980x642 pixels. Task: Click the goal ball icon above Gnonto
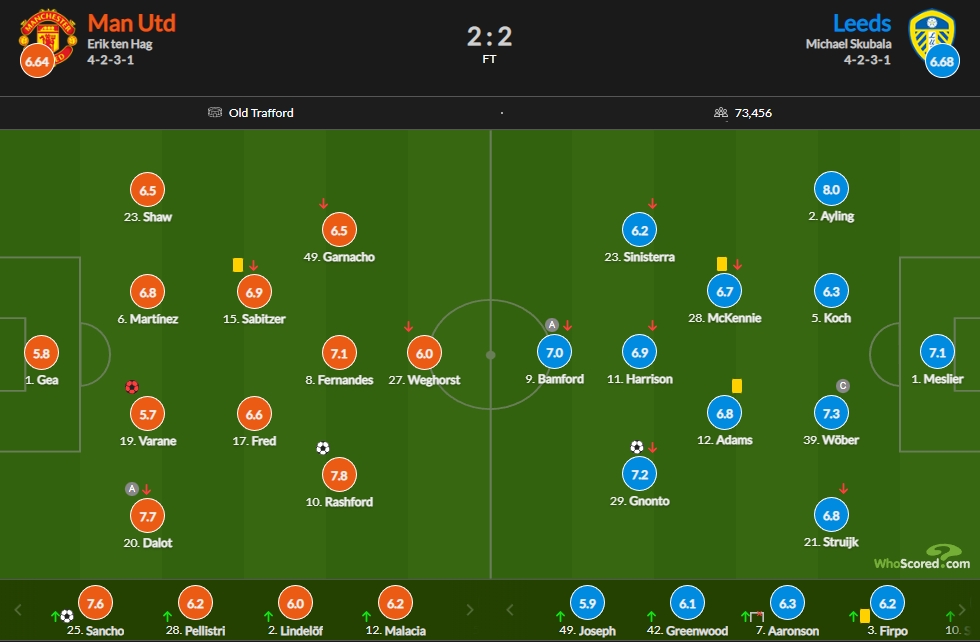click(636, 447)
